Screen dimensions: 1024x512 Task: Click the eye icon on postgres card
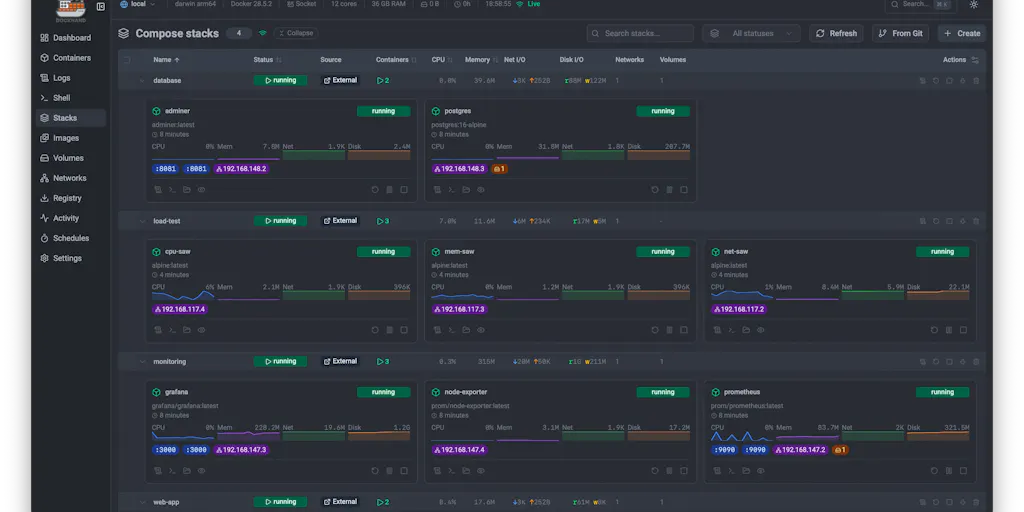pyautogui.click(x=481, y=190)
